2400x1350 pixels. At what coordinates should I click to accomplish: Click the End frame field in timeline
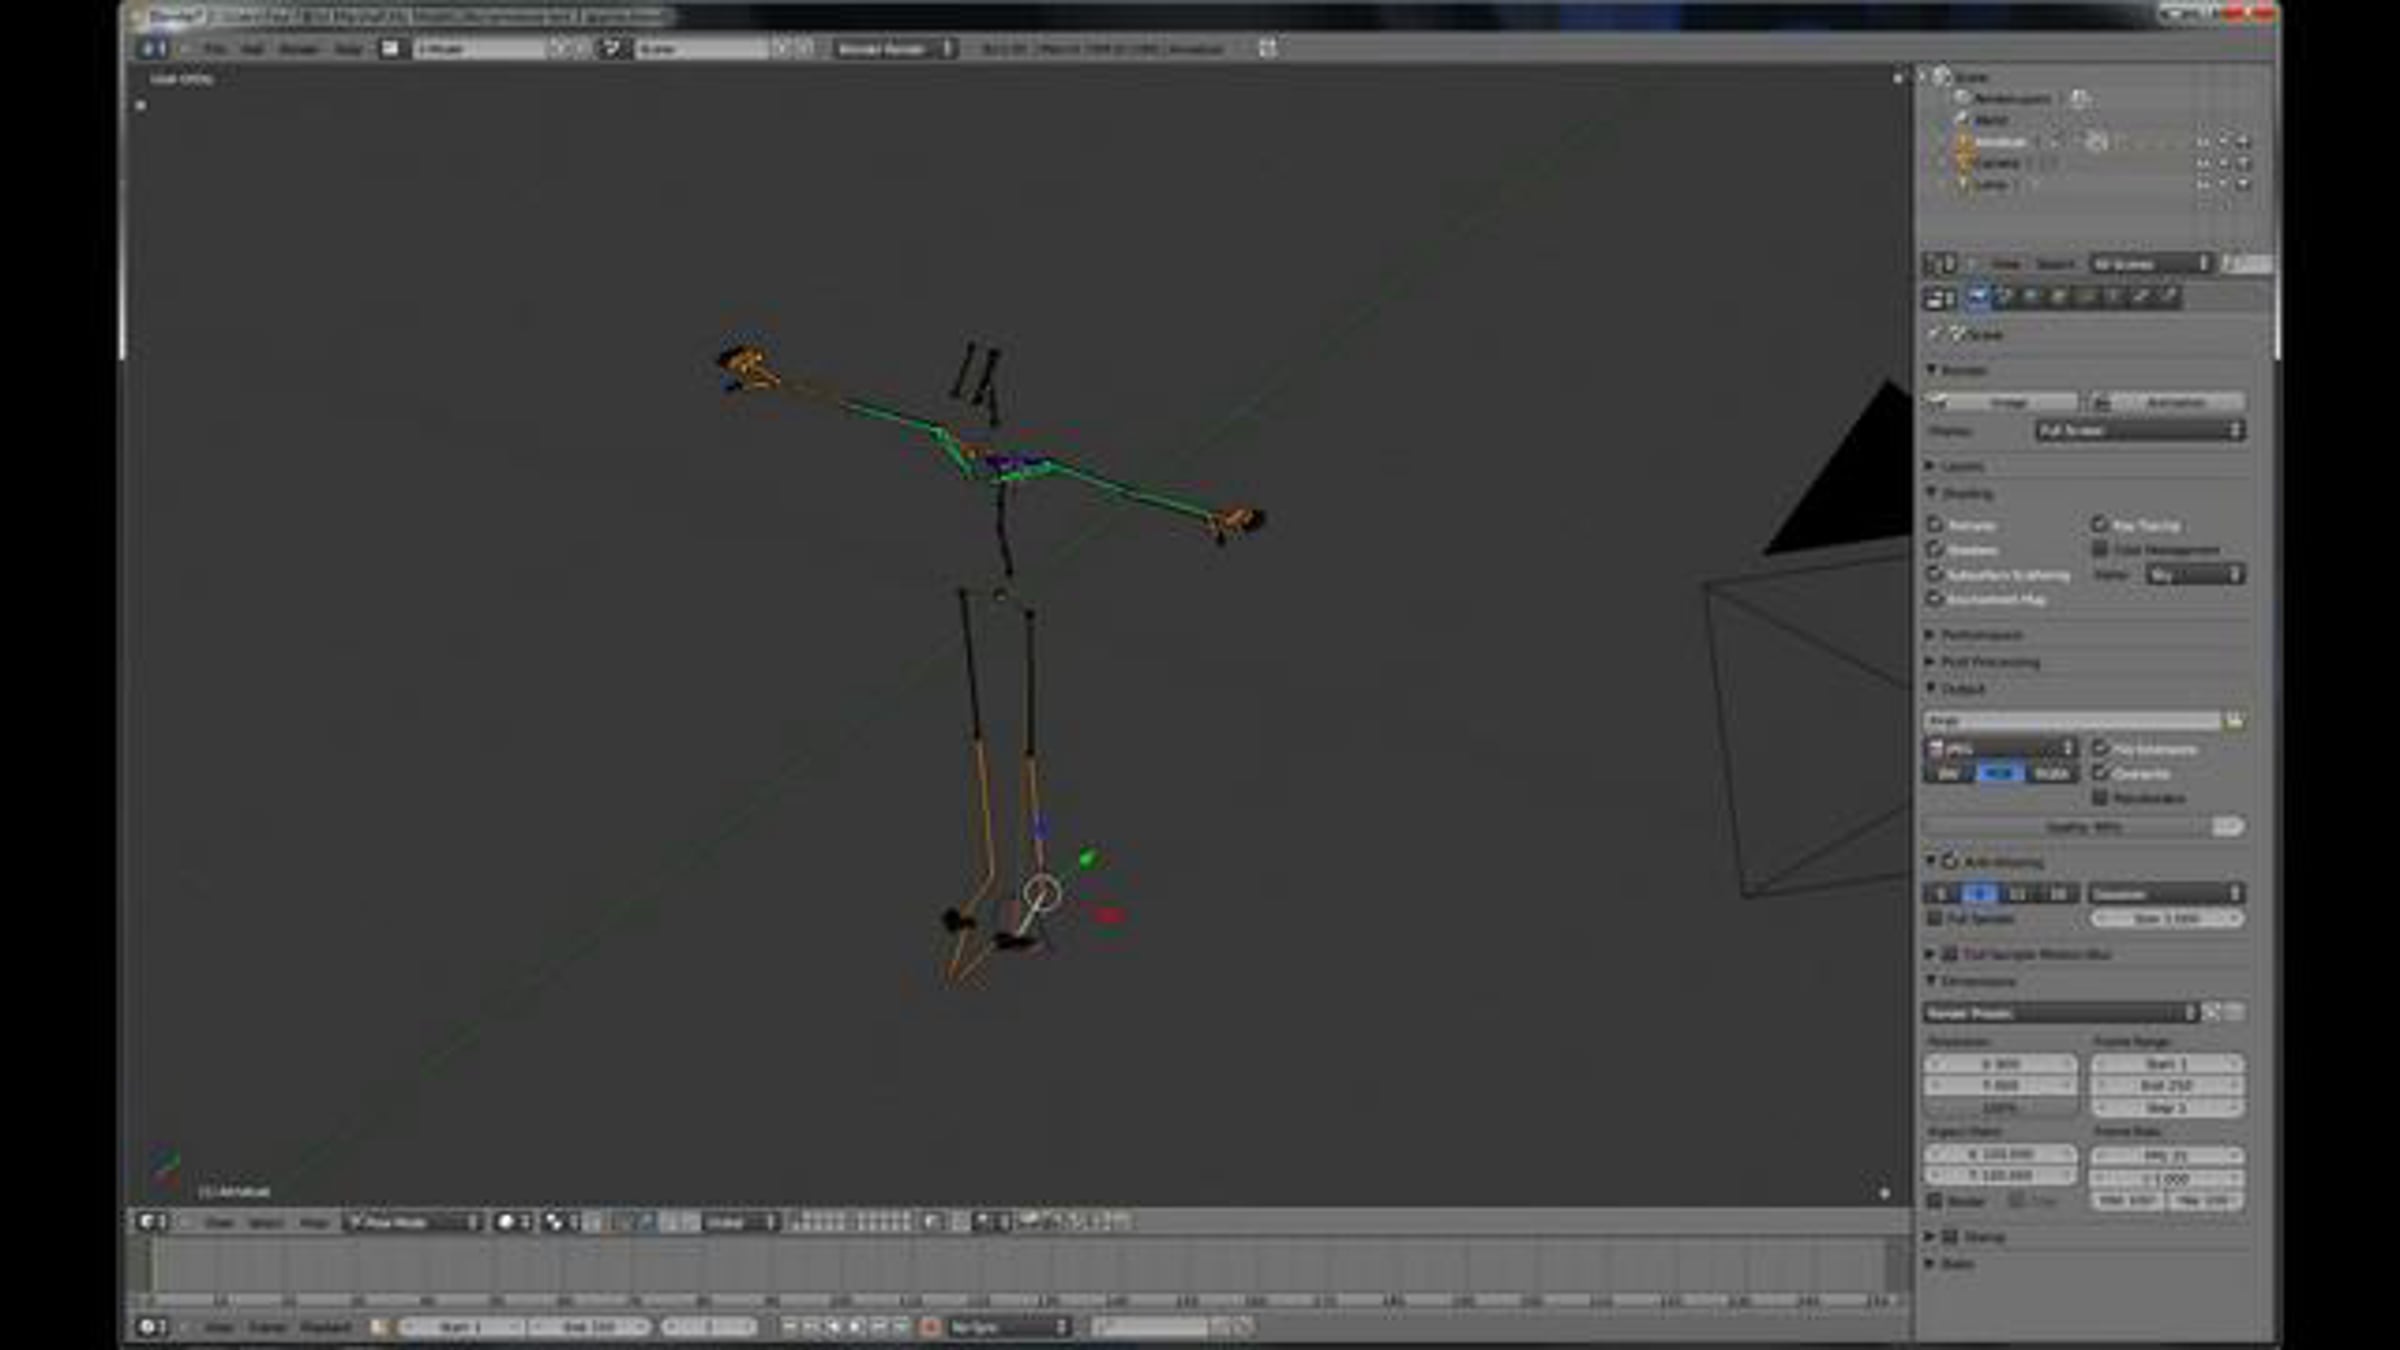589,1327
